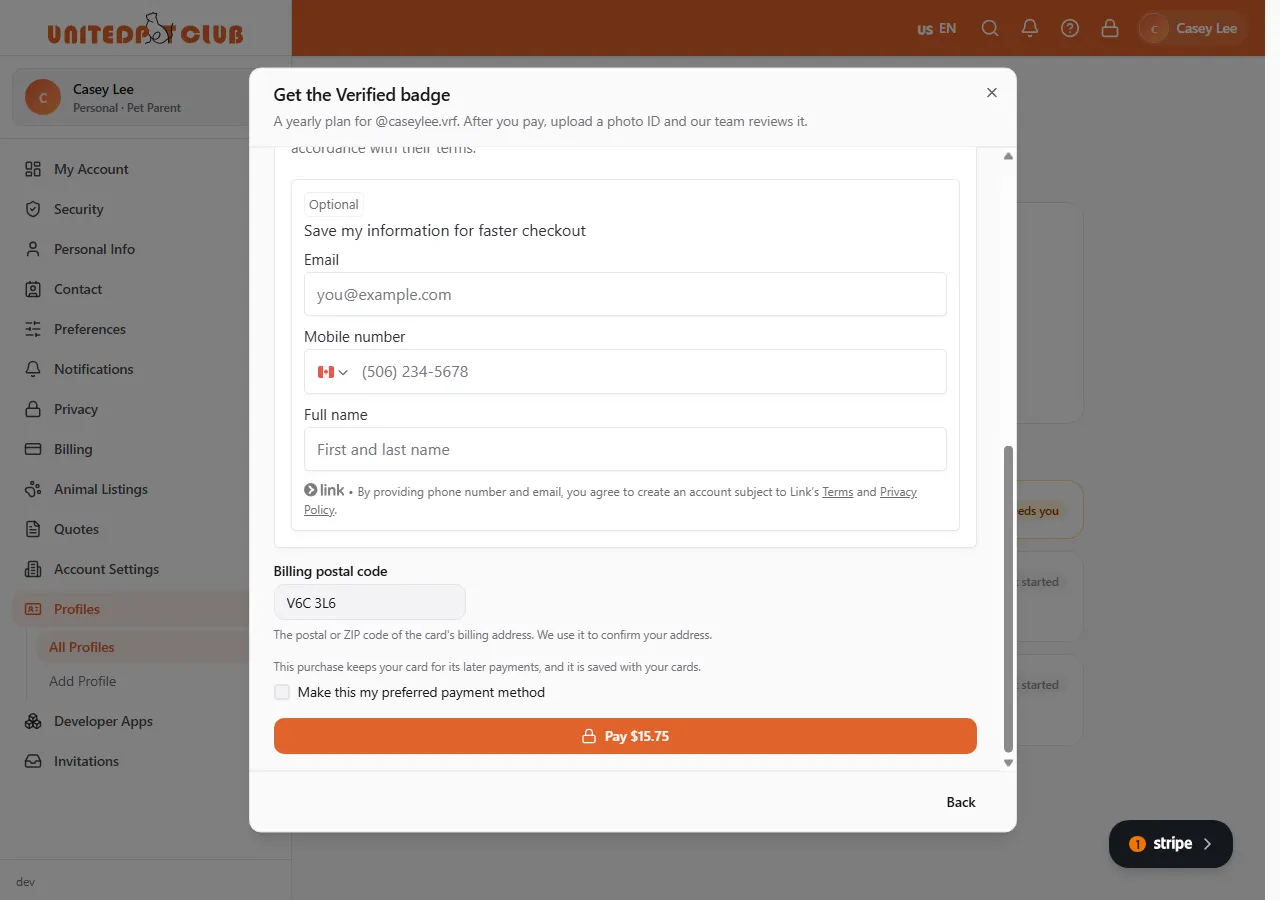Focus the Full name input field
The width and height of the screenshot is (1280, 900).
(625, 449)
